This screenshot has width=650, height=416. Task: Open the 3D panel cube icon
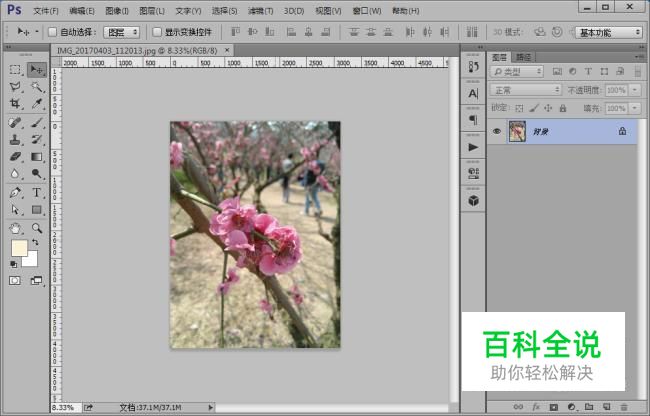coord(473,201)
